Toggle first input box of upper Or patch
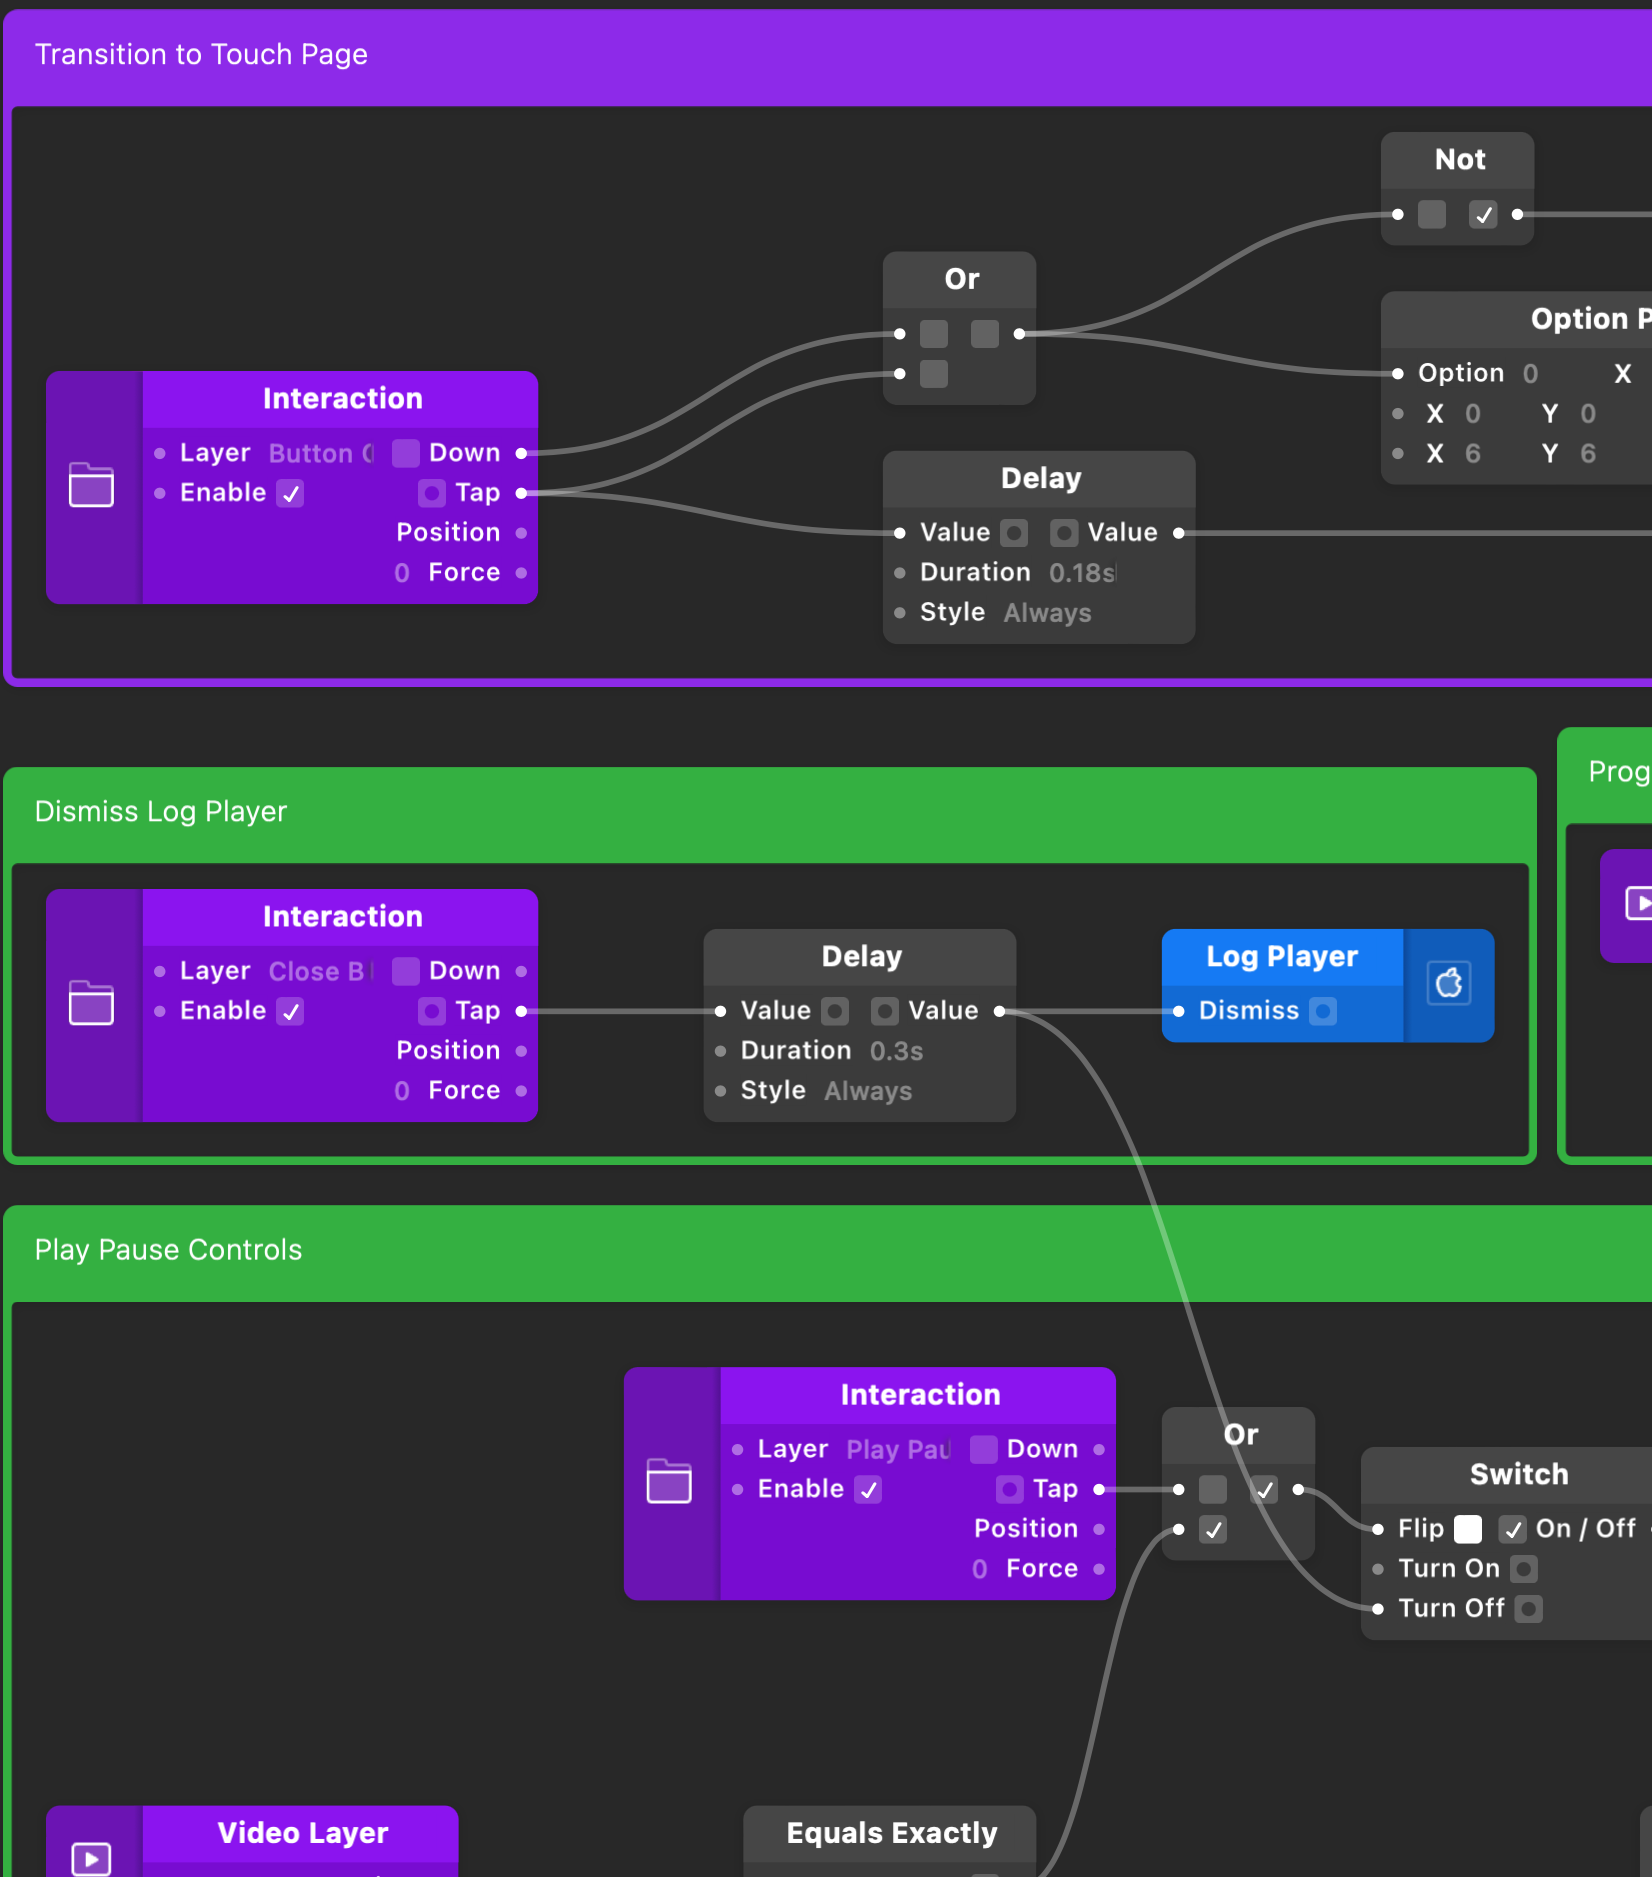 click(934, 334)
